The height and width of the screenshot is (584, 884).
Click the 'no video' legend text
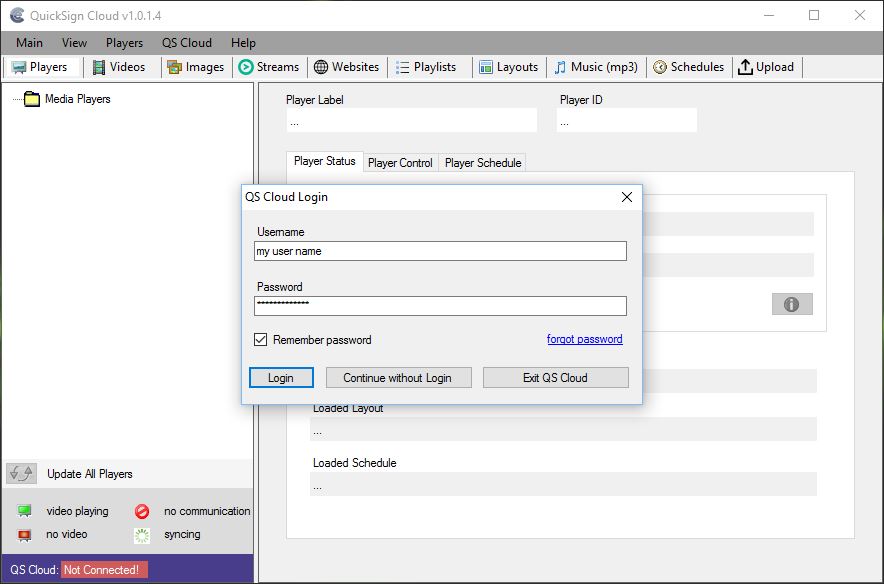[x=67, y=534]
